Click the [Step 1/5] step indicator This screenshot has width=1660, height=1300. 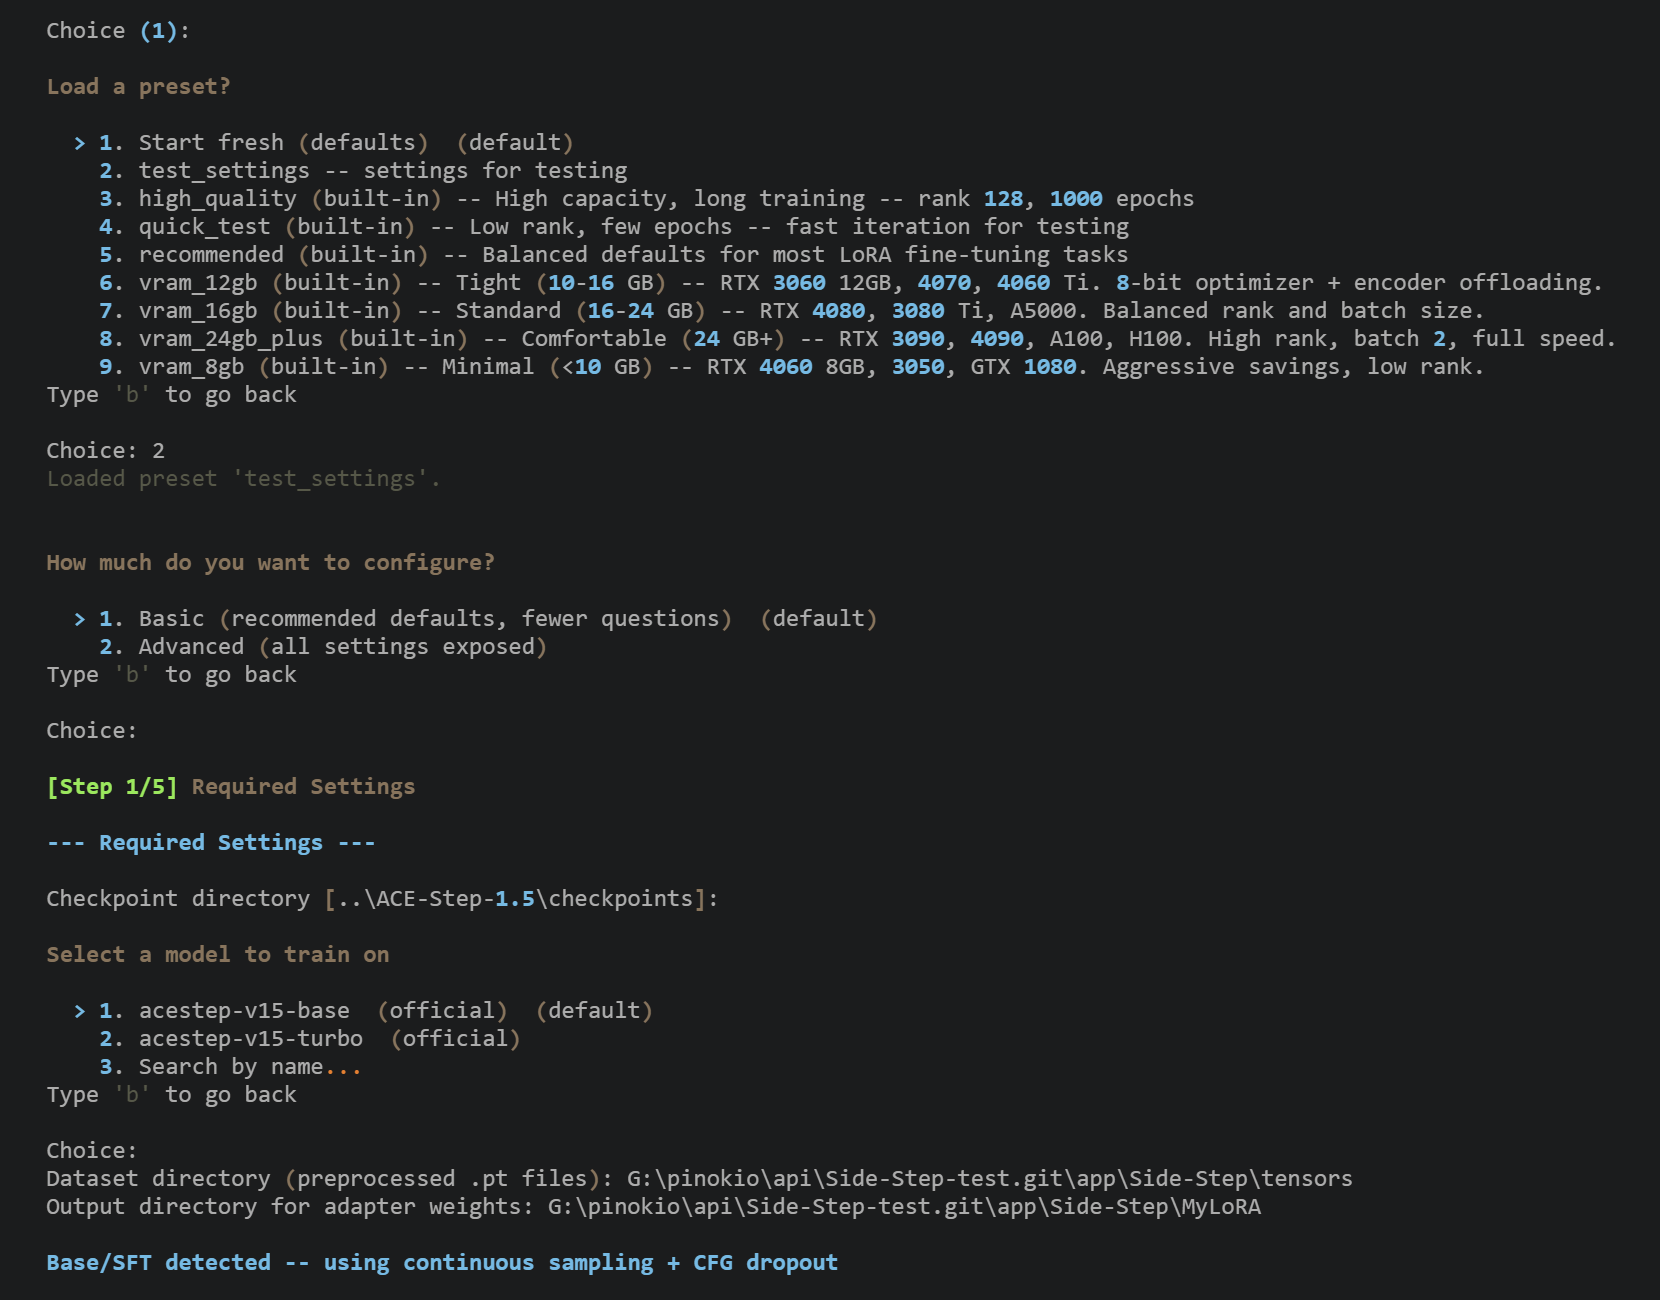111,787
